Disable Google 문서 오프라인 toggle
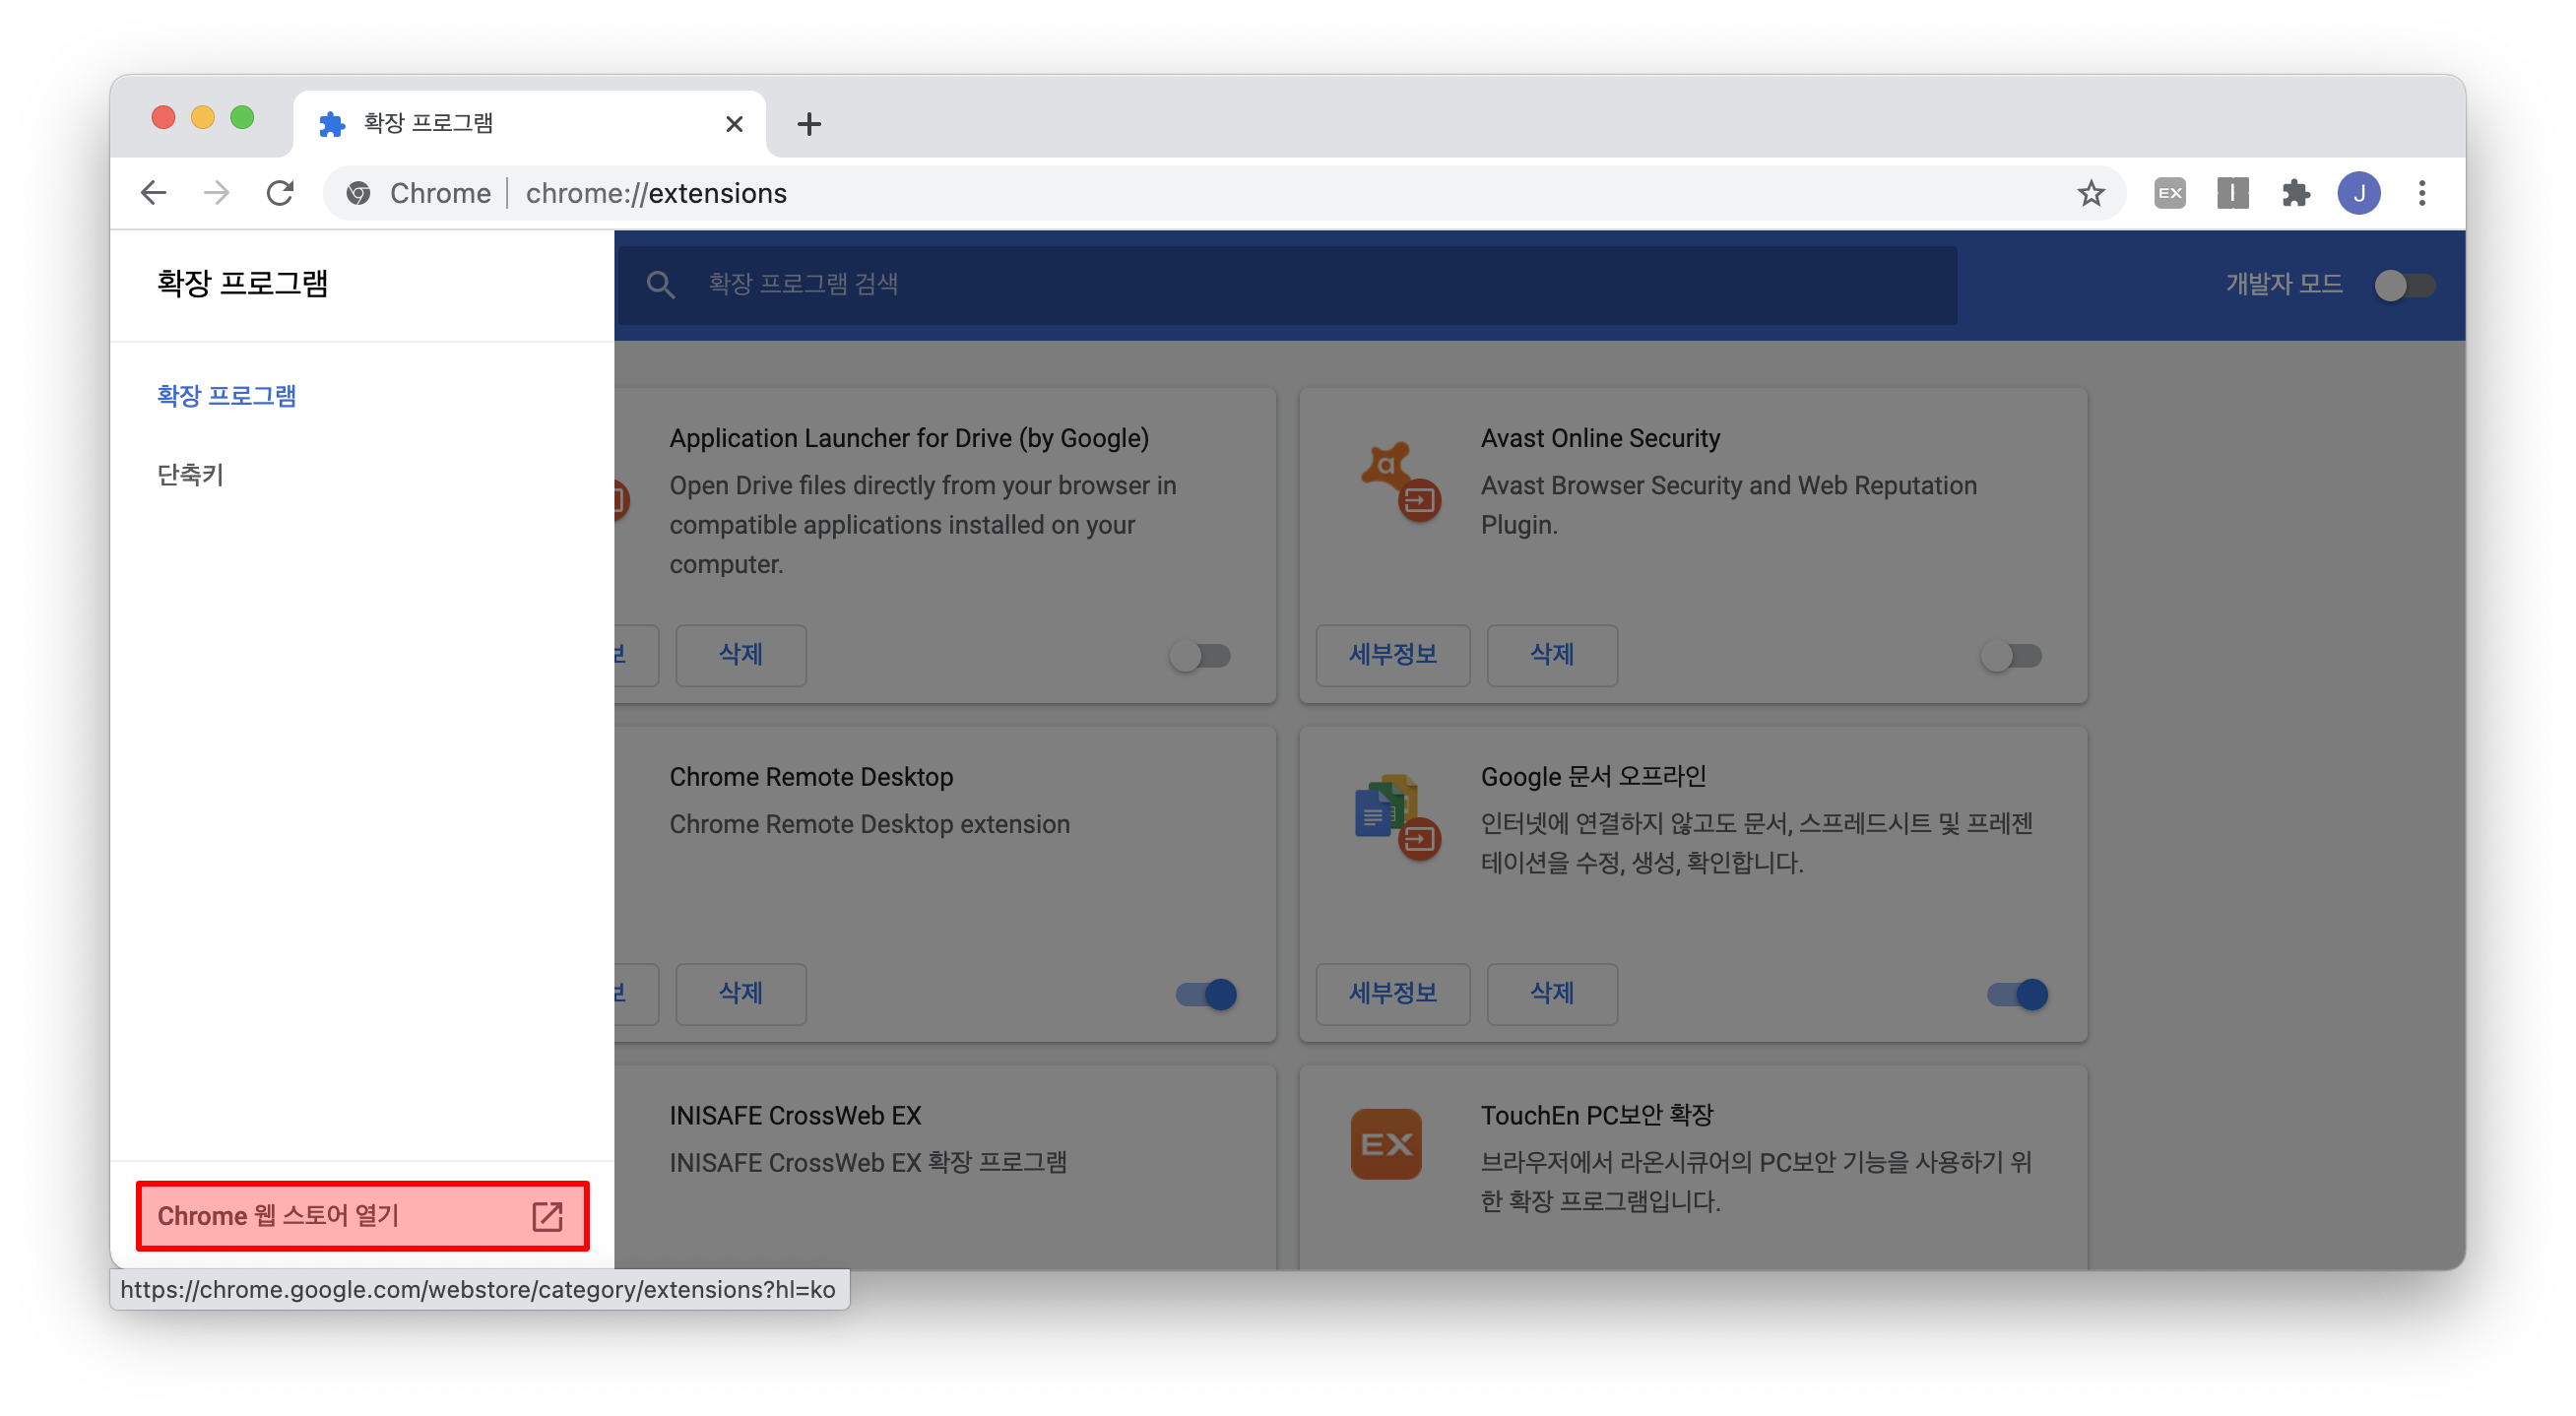Image resolution: width=2576 pixels, height=1416 pixels. tap(2017, 994)
